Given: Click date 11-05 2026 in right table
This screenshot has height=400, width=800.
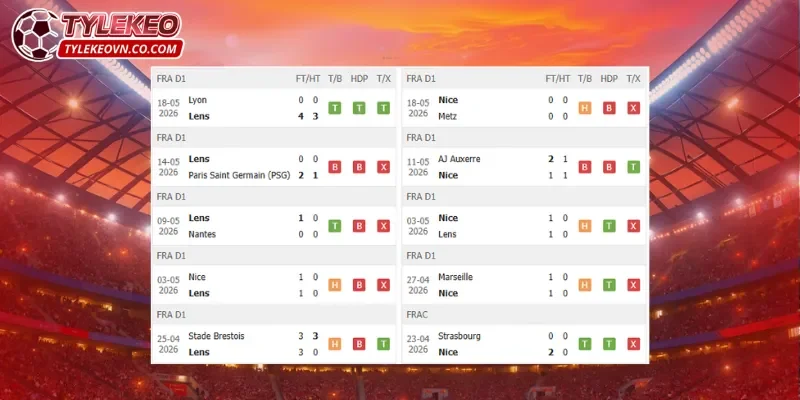Looking at the screenshot, I should pyautogui.click(x=418, y=167).
